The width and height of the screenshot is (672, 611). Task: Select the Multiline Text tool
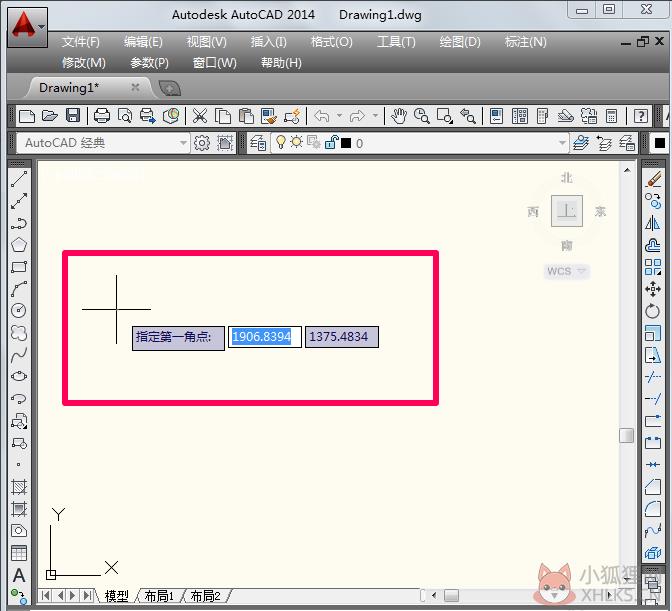19,575
